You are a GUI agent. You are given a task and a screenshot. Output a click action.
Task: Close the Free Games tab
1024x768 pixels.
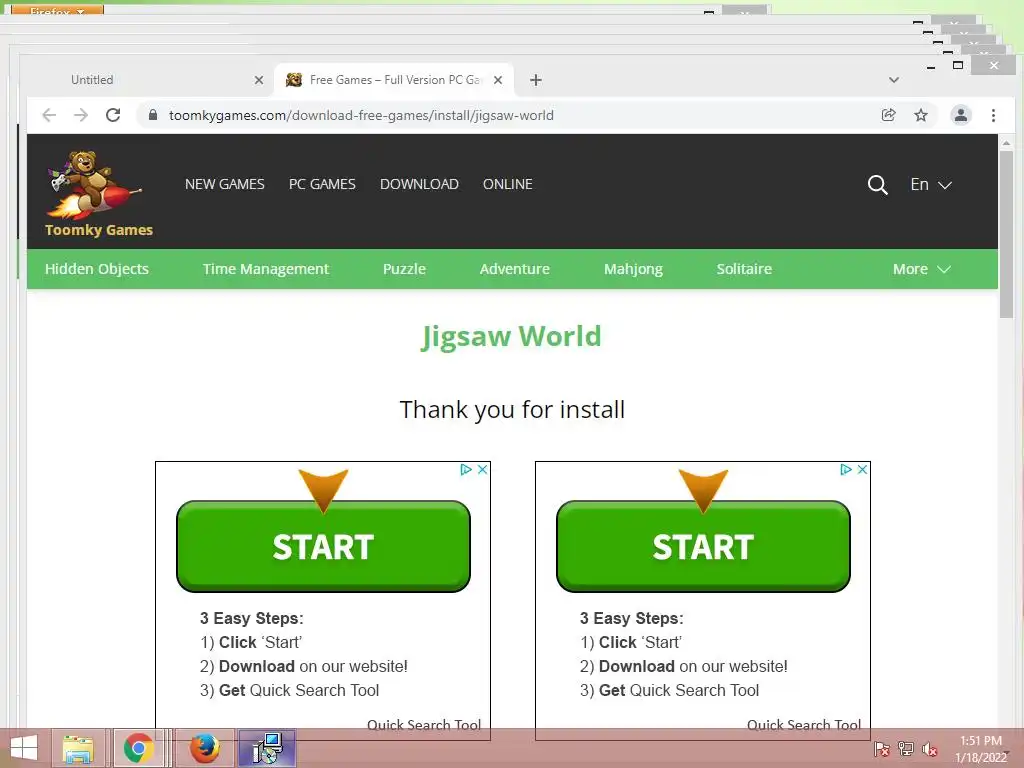(x=498, y=80)
